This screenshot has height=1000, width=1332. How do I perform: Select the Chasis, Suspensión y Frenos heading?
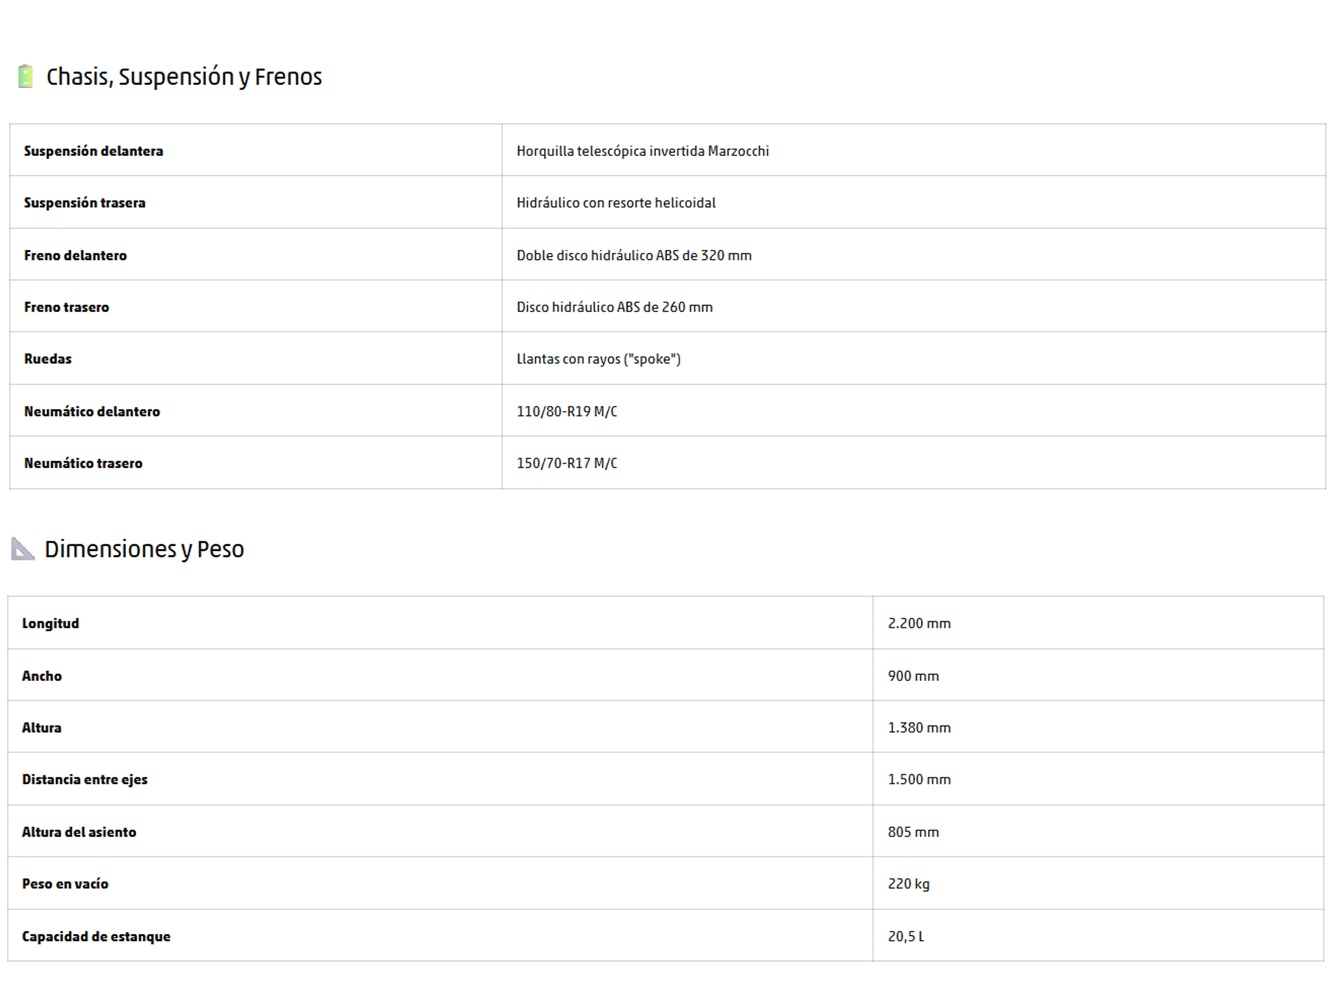click(184, 77)
